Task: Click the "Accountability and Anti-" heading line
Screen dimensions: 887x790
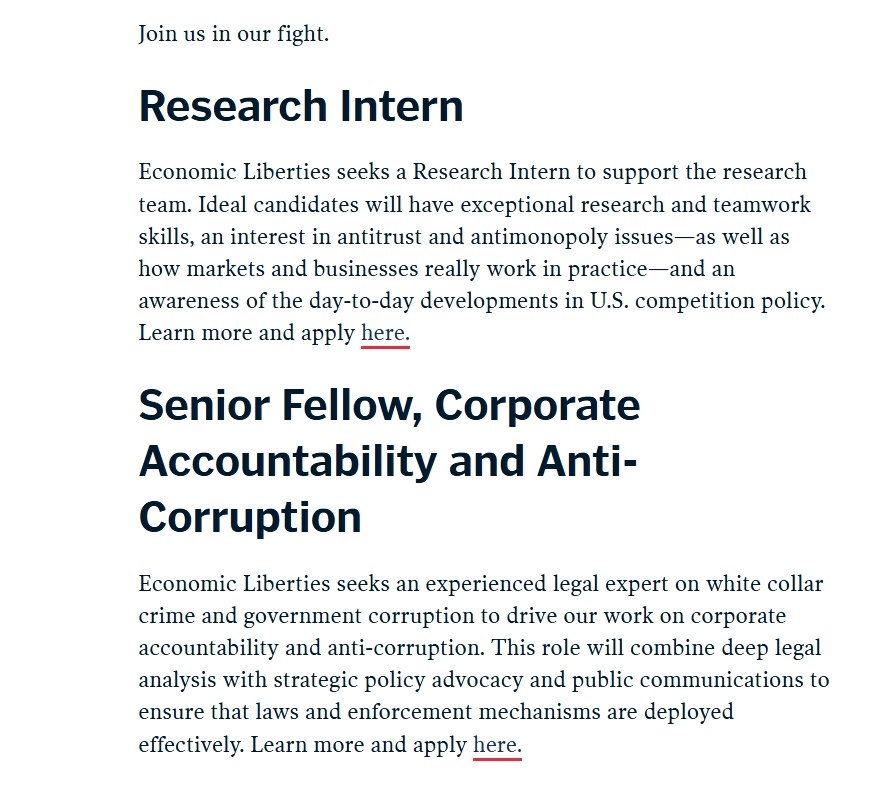Action: [388, 461]
